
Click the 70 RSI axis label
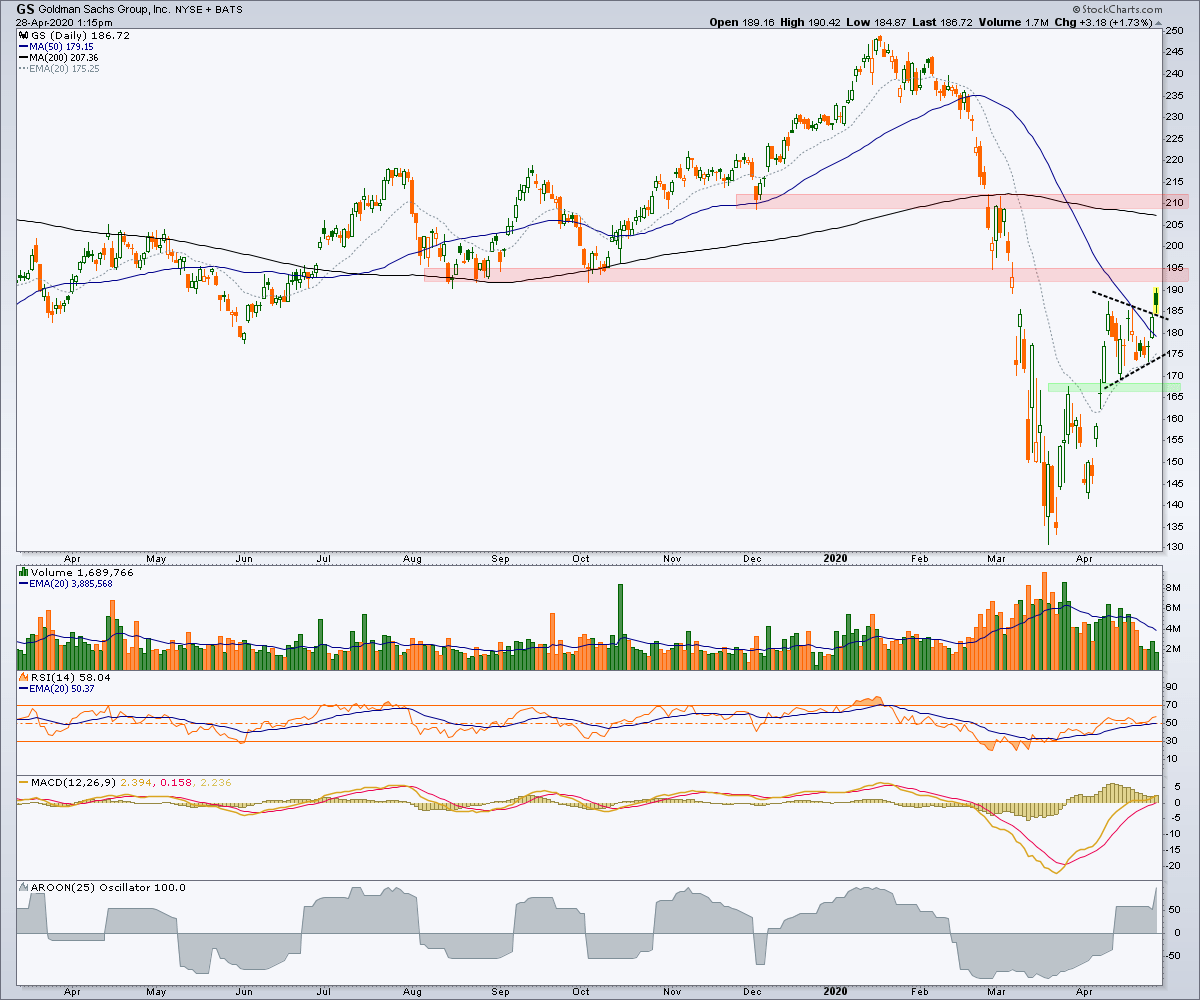pos(1172,705)
